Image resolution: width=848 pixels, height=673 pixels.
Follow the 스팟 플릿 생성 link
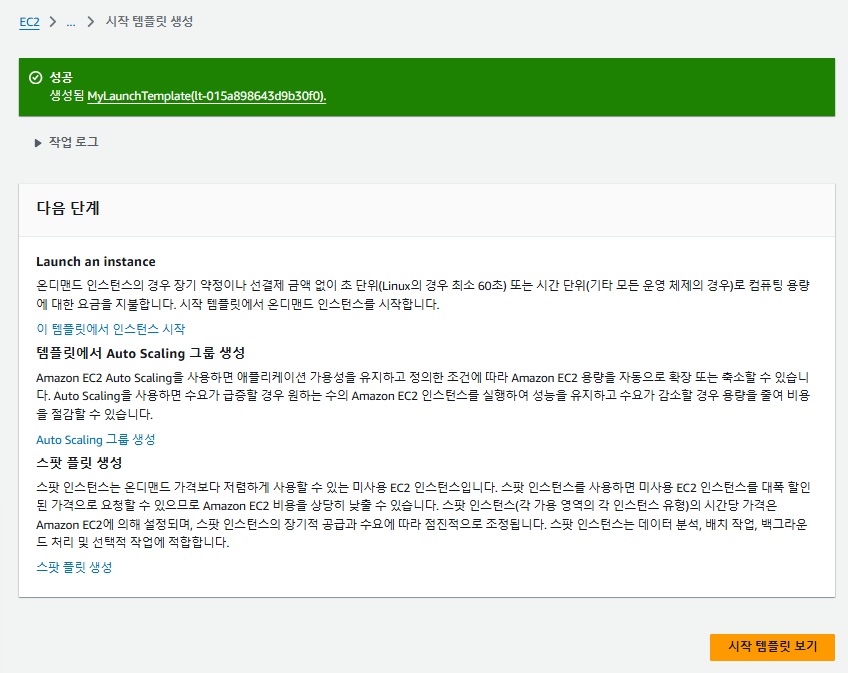(x=74, y=567)
